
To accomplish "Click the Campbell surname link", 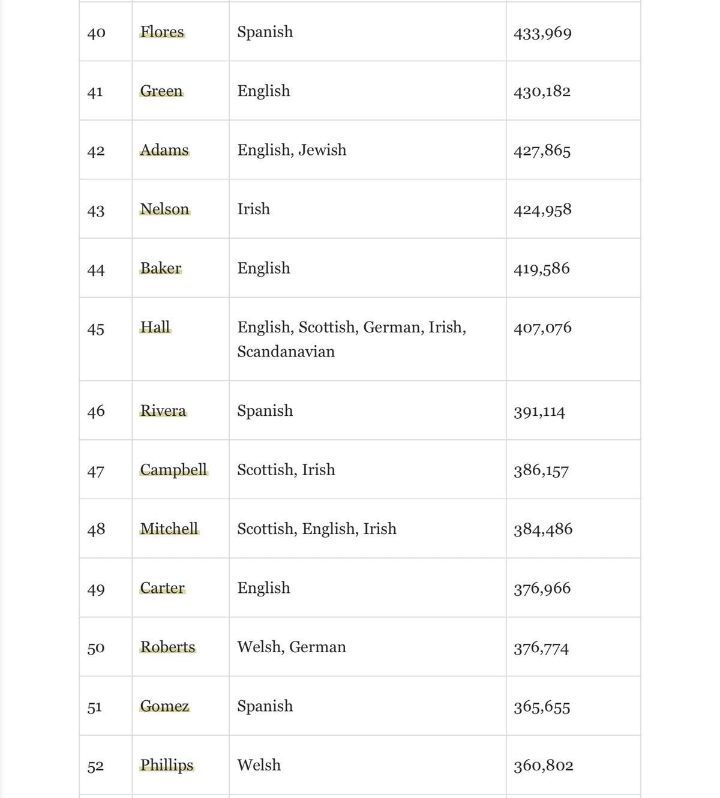I will [173, 470].
